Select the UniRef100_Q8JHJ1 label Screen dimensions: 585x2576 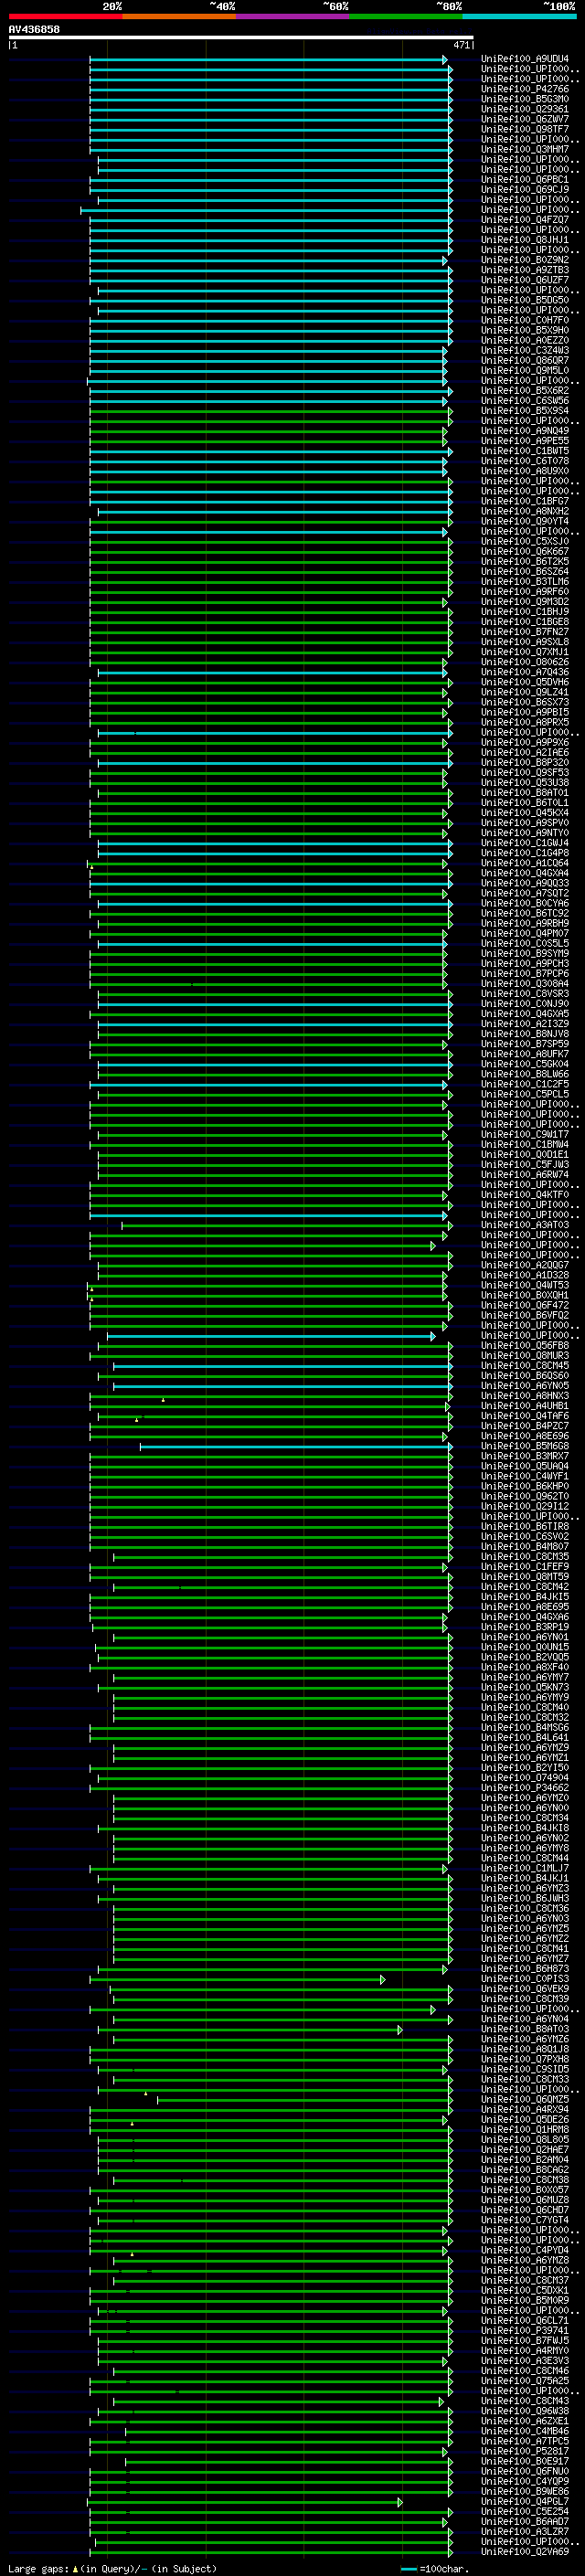(525, 240)
